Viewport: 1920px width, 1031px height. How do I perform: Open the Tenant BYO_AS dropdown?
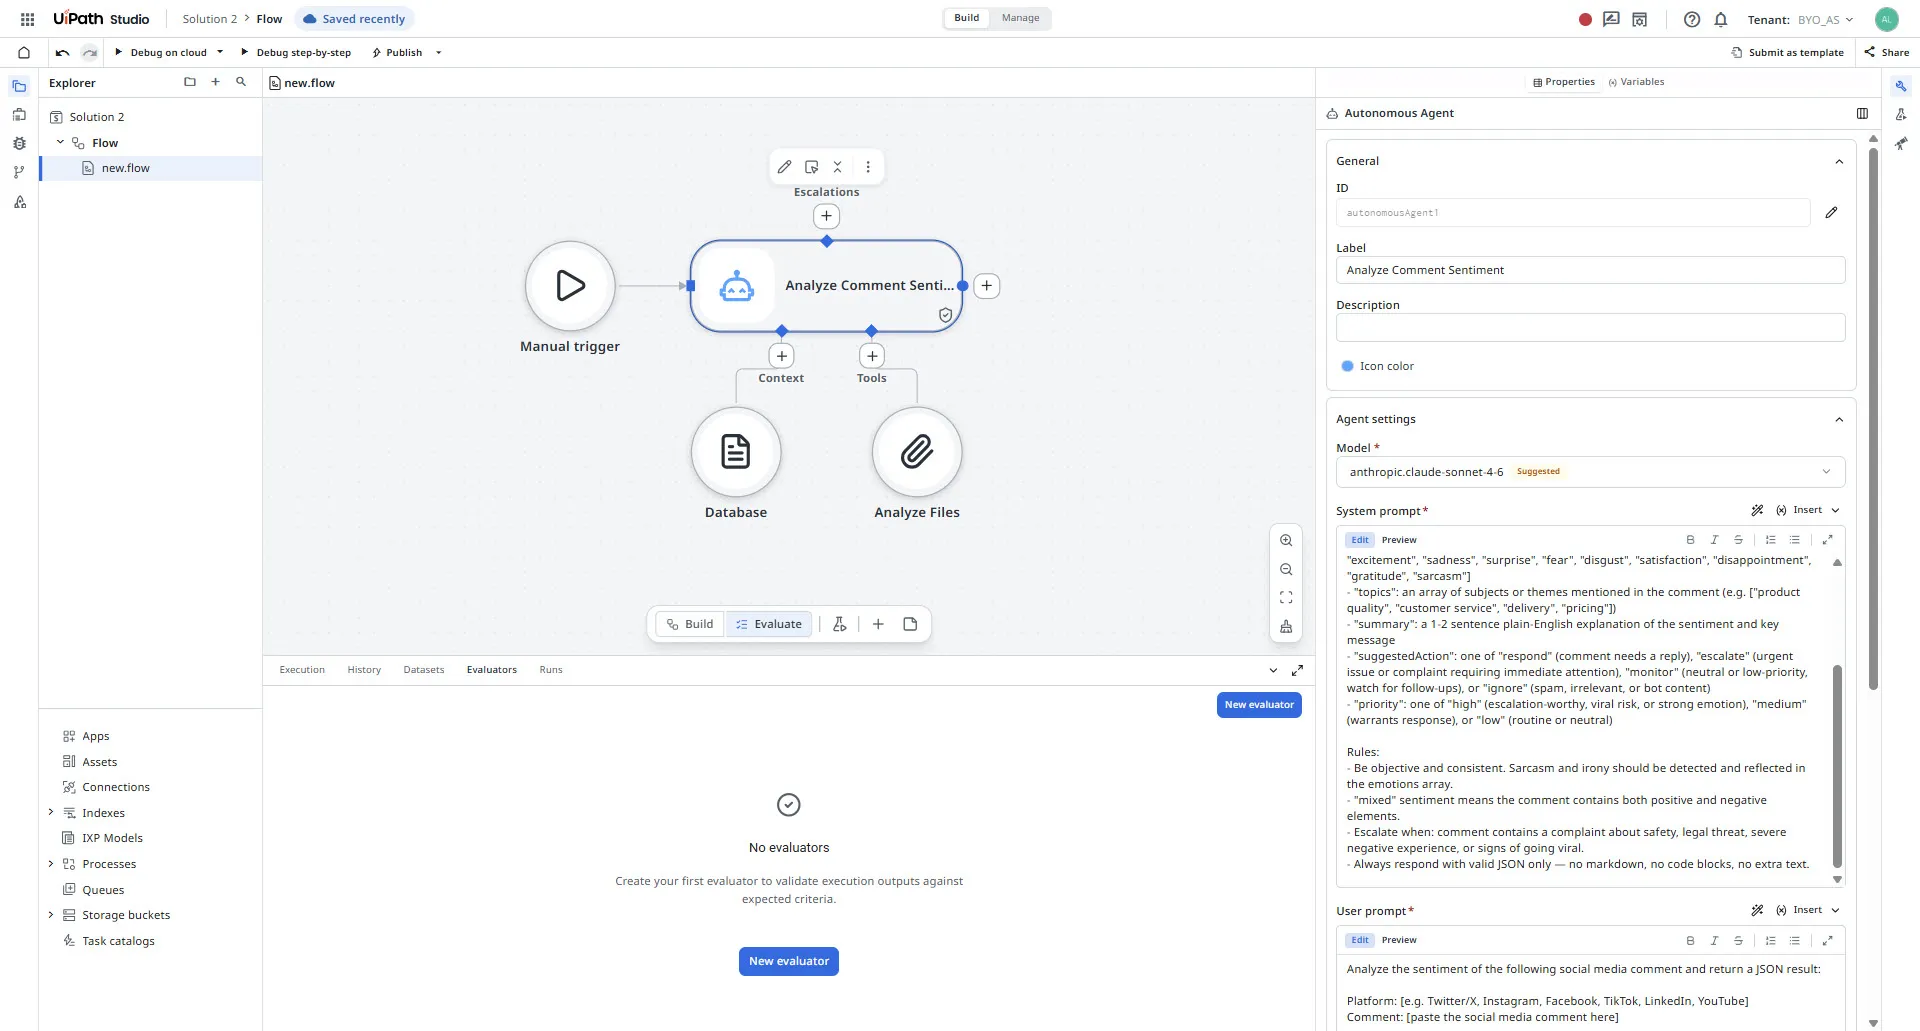1826,20
